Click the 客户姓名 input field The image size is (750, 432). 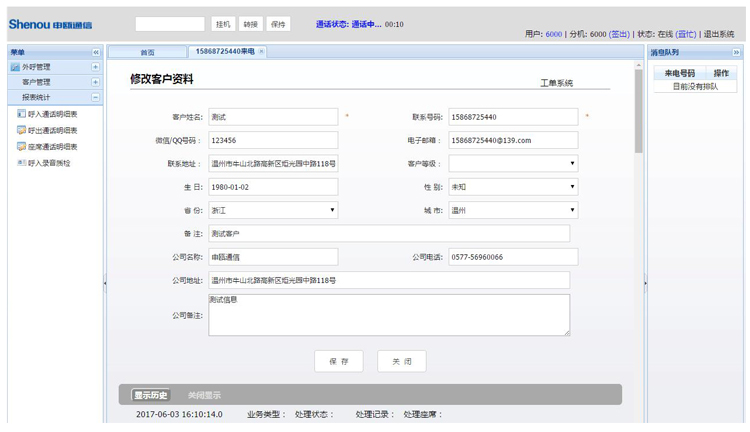273,117
